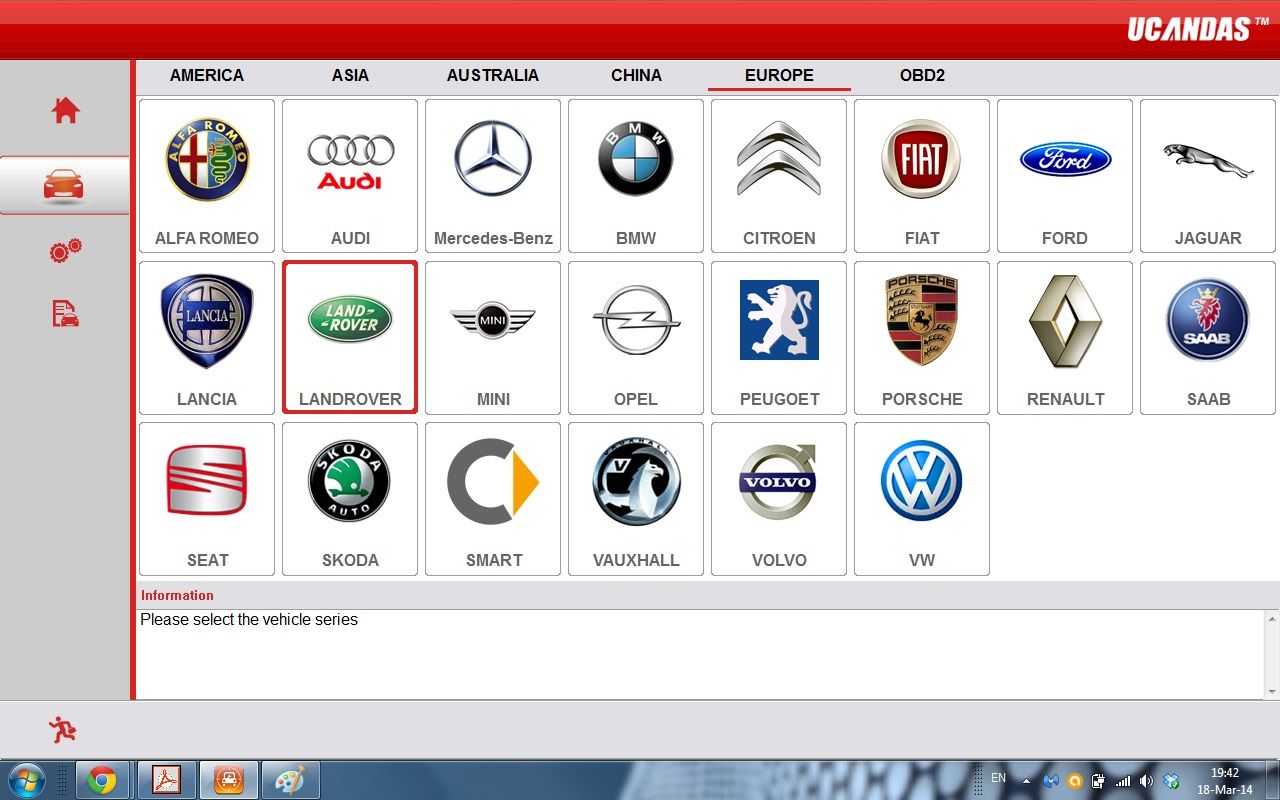This screenshot has width=1280, height=800.
Task: Open the EN language indicator
Action: click(998, 778)
